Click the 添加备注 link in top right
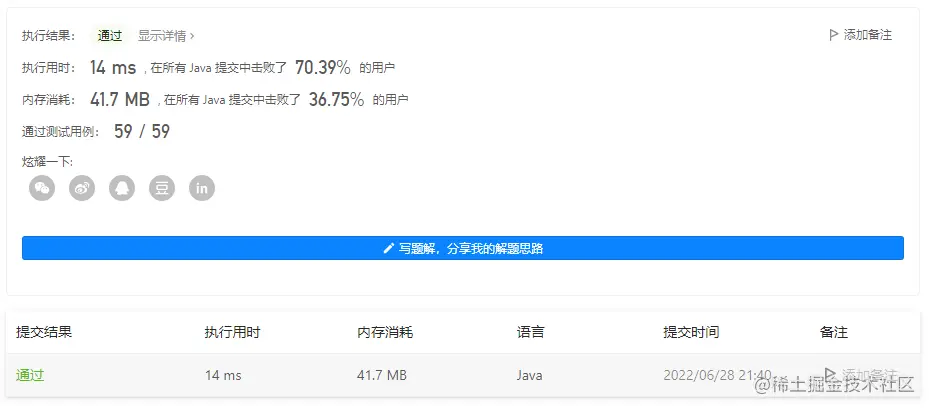The image size is (929, 409). [x=867, y=35]
